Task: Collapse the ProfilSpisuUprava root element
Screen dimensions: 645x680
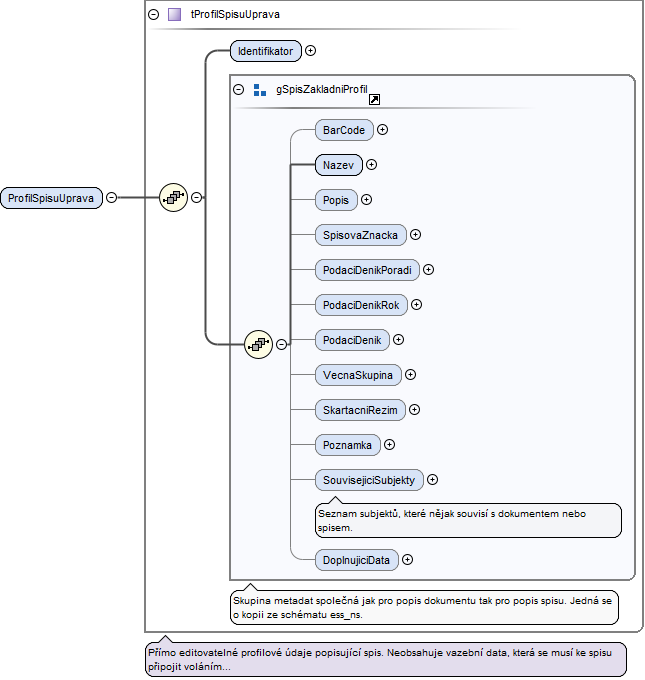Action: click(111, 198)
